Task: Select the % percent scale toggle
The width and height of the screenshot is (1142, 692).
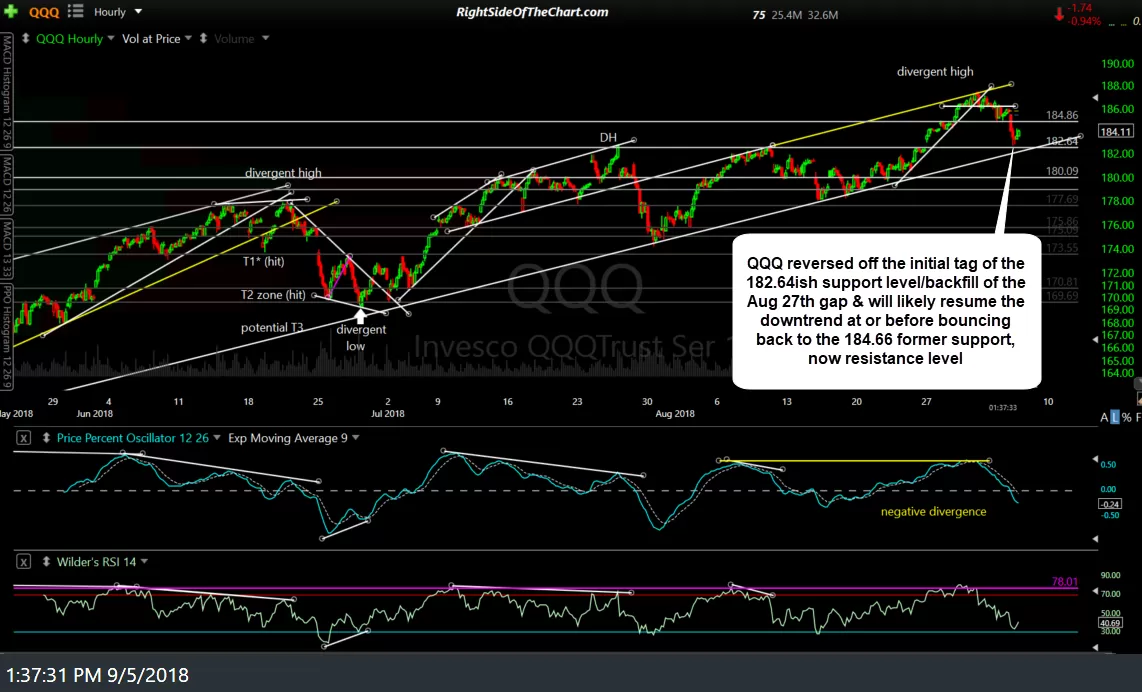Action: (x=1127, y=417)
